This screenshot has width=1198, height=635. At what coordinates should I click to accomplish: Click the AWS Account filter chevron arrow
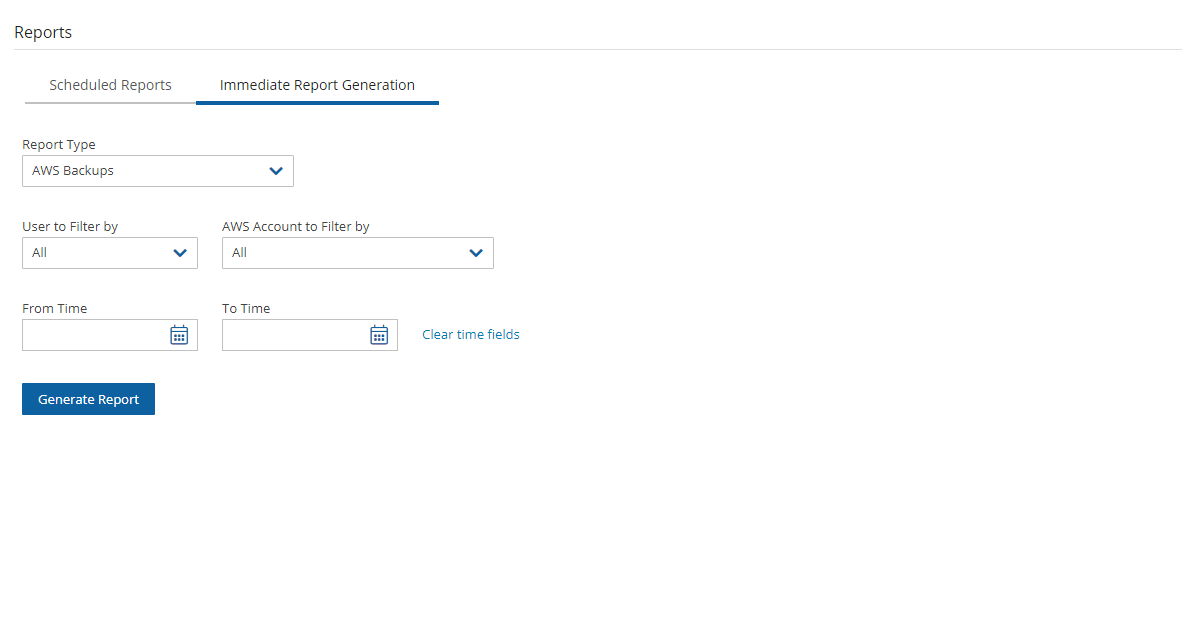click(x=476, y=253)
